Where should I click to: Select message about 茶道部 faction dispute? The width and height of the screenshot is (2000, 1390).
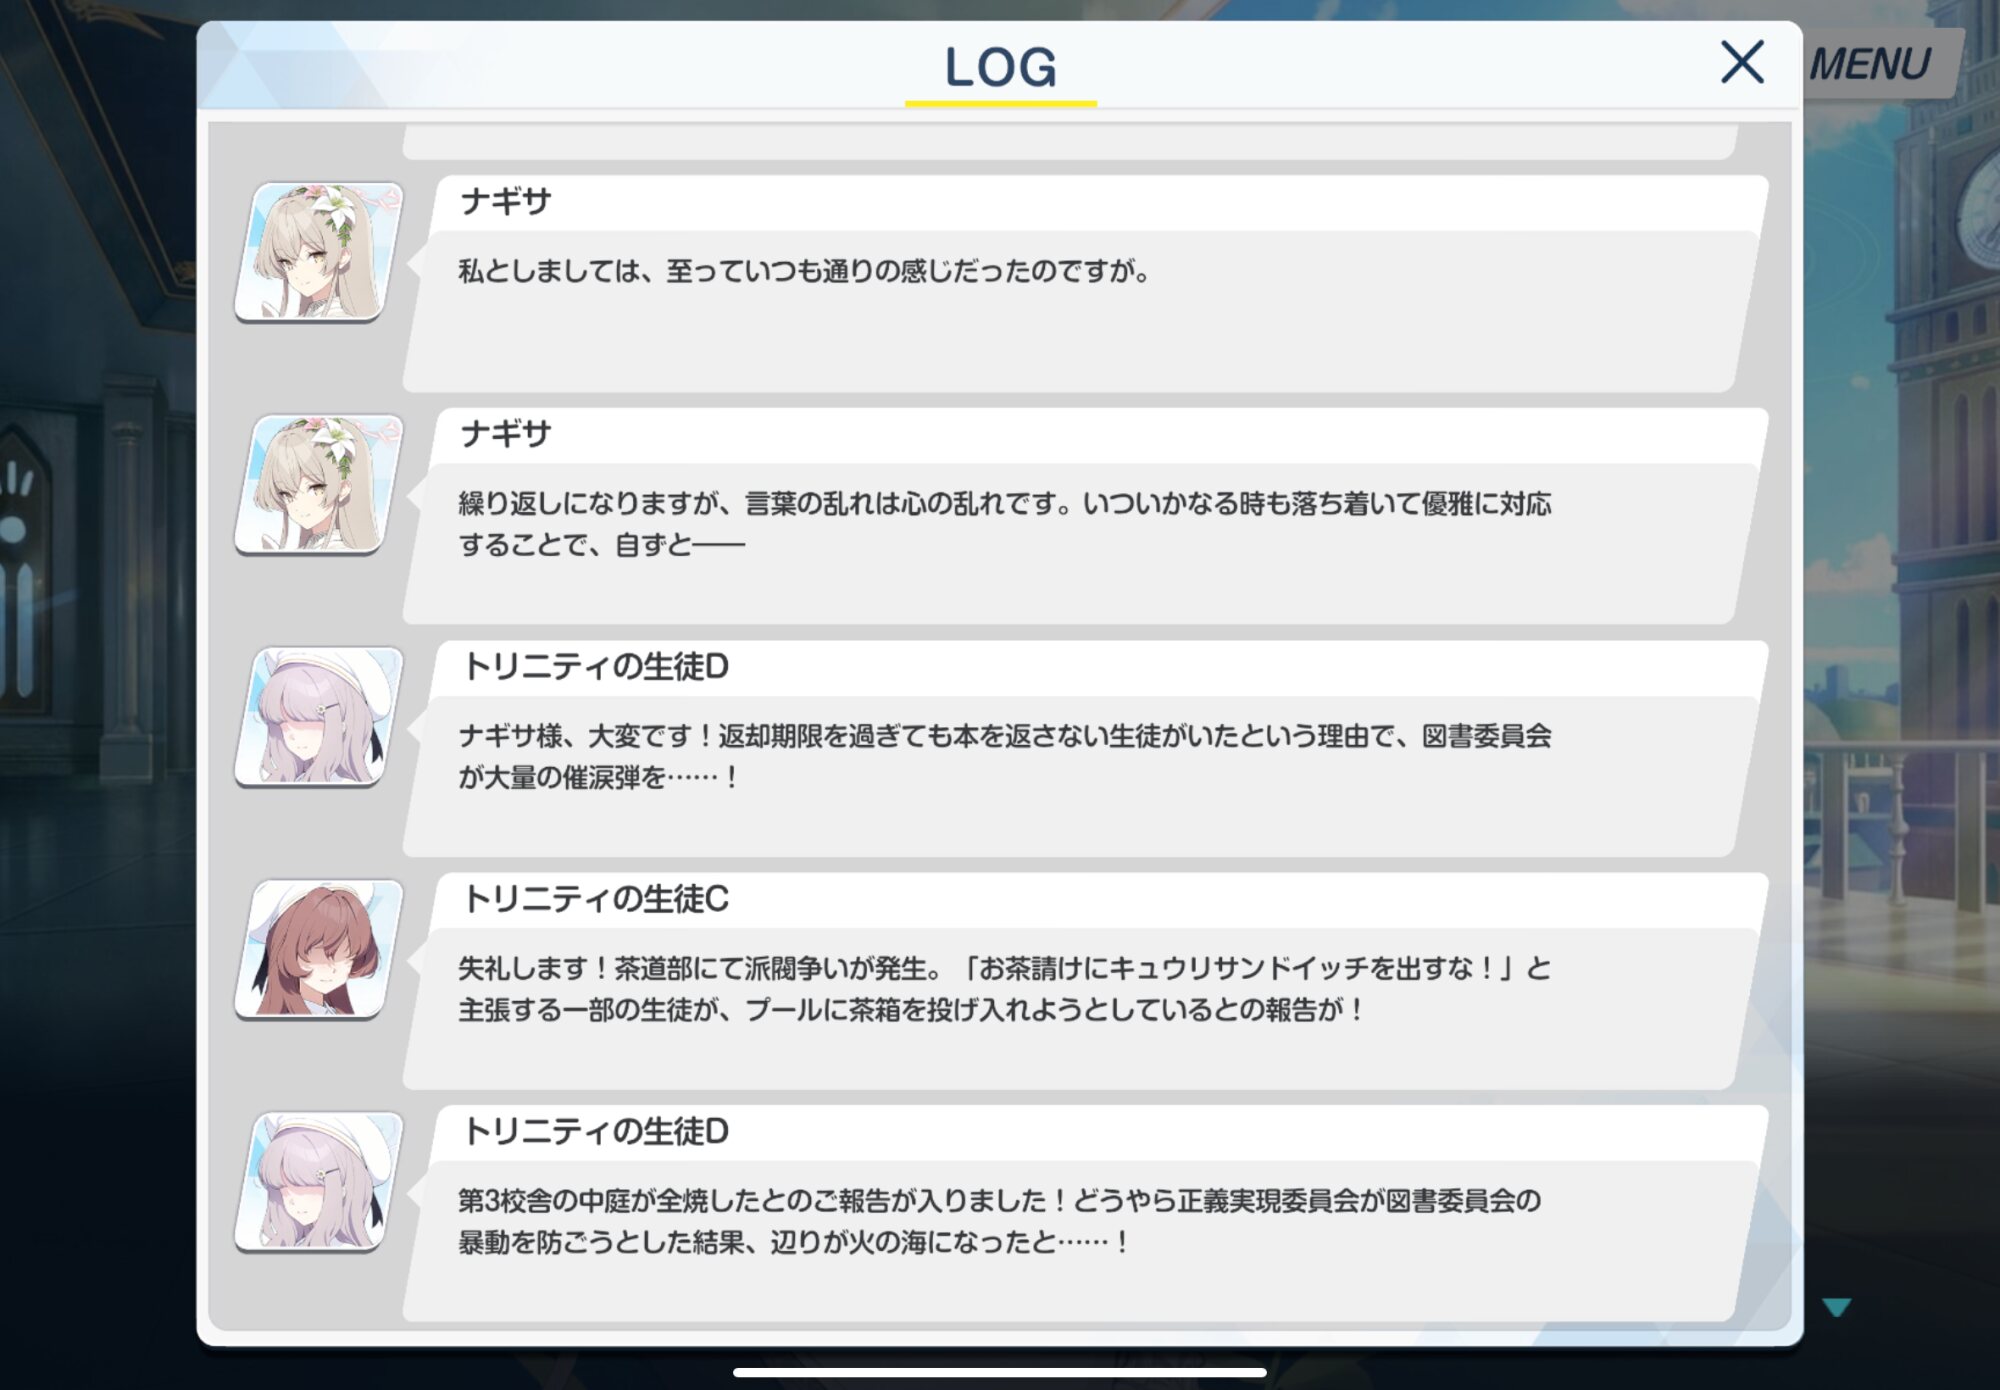pyautogui.click(x=1005, y=989)
